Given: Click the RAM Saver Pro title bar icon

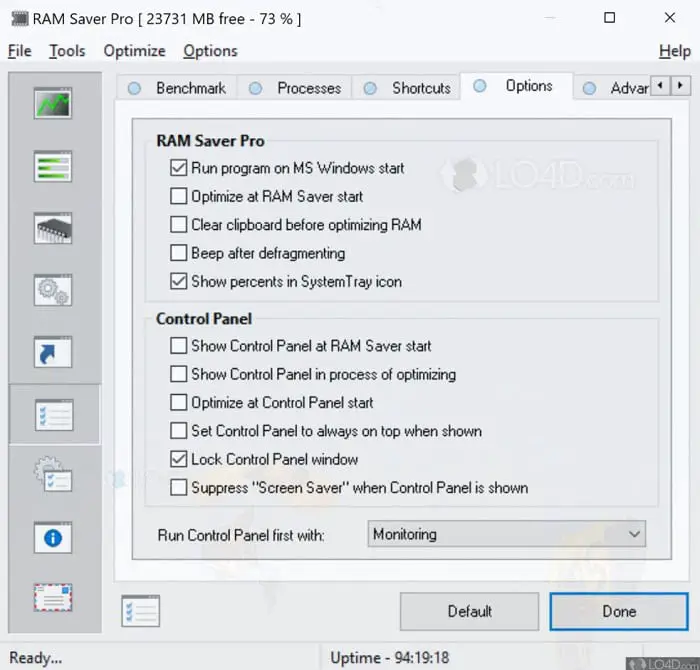Looking at the screenshot, I should [19, 19].
